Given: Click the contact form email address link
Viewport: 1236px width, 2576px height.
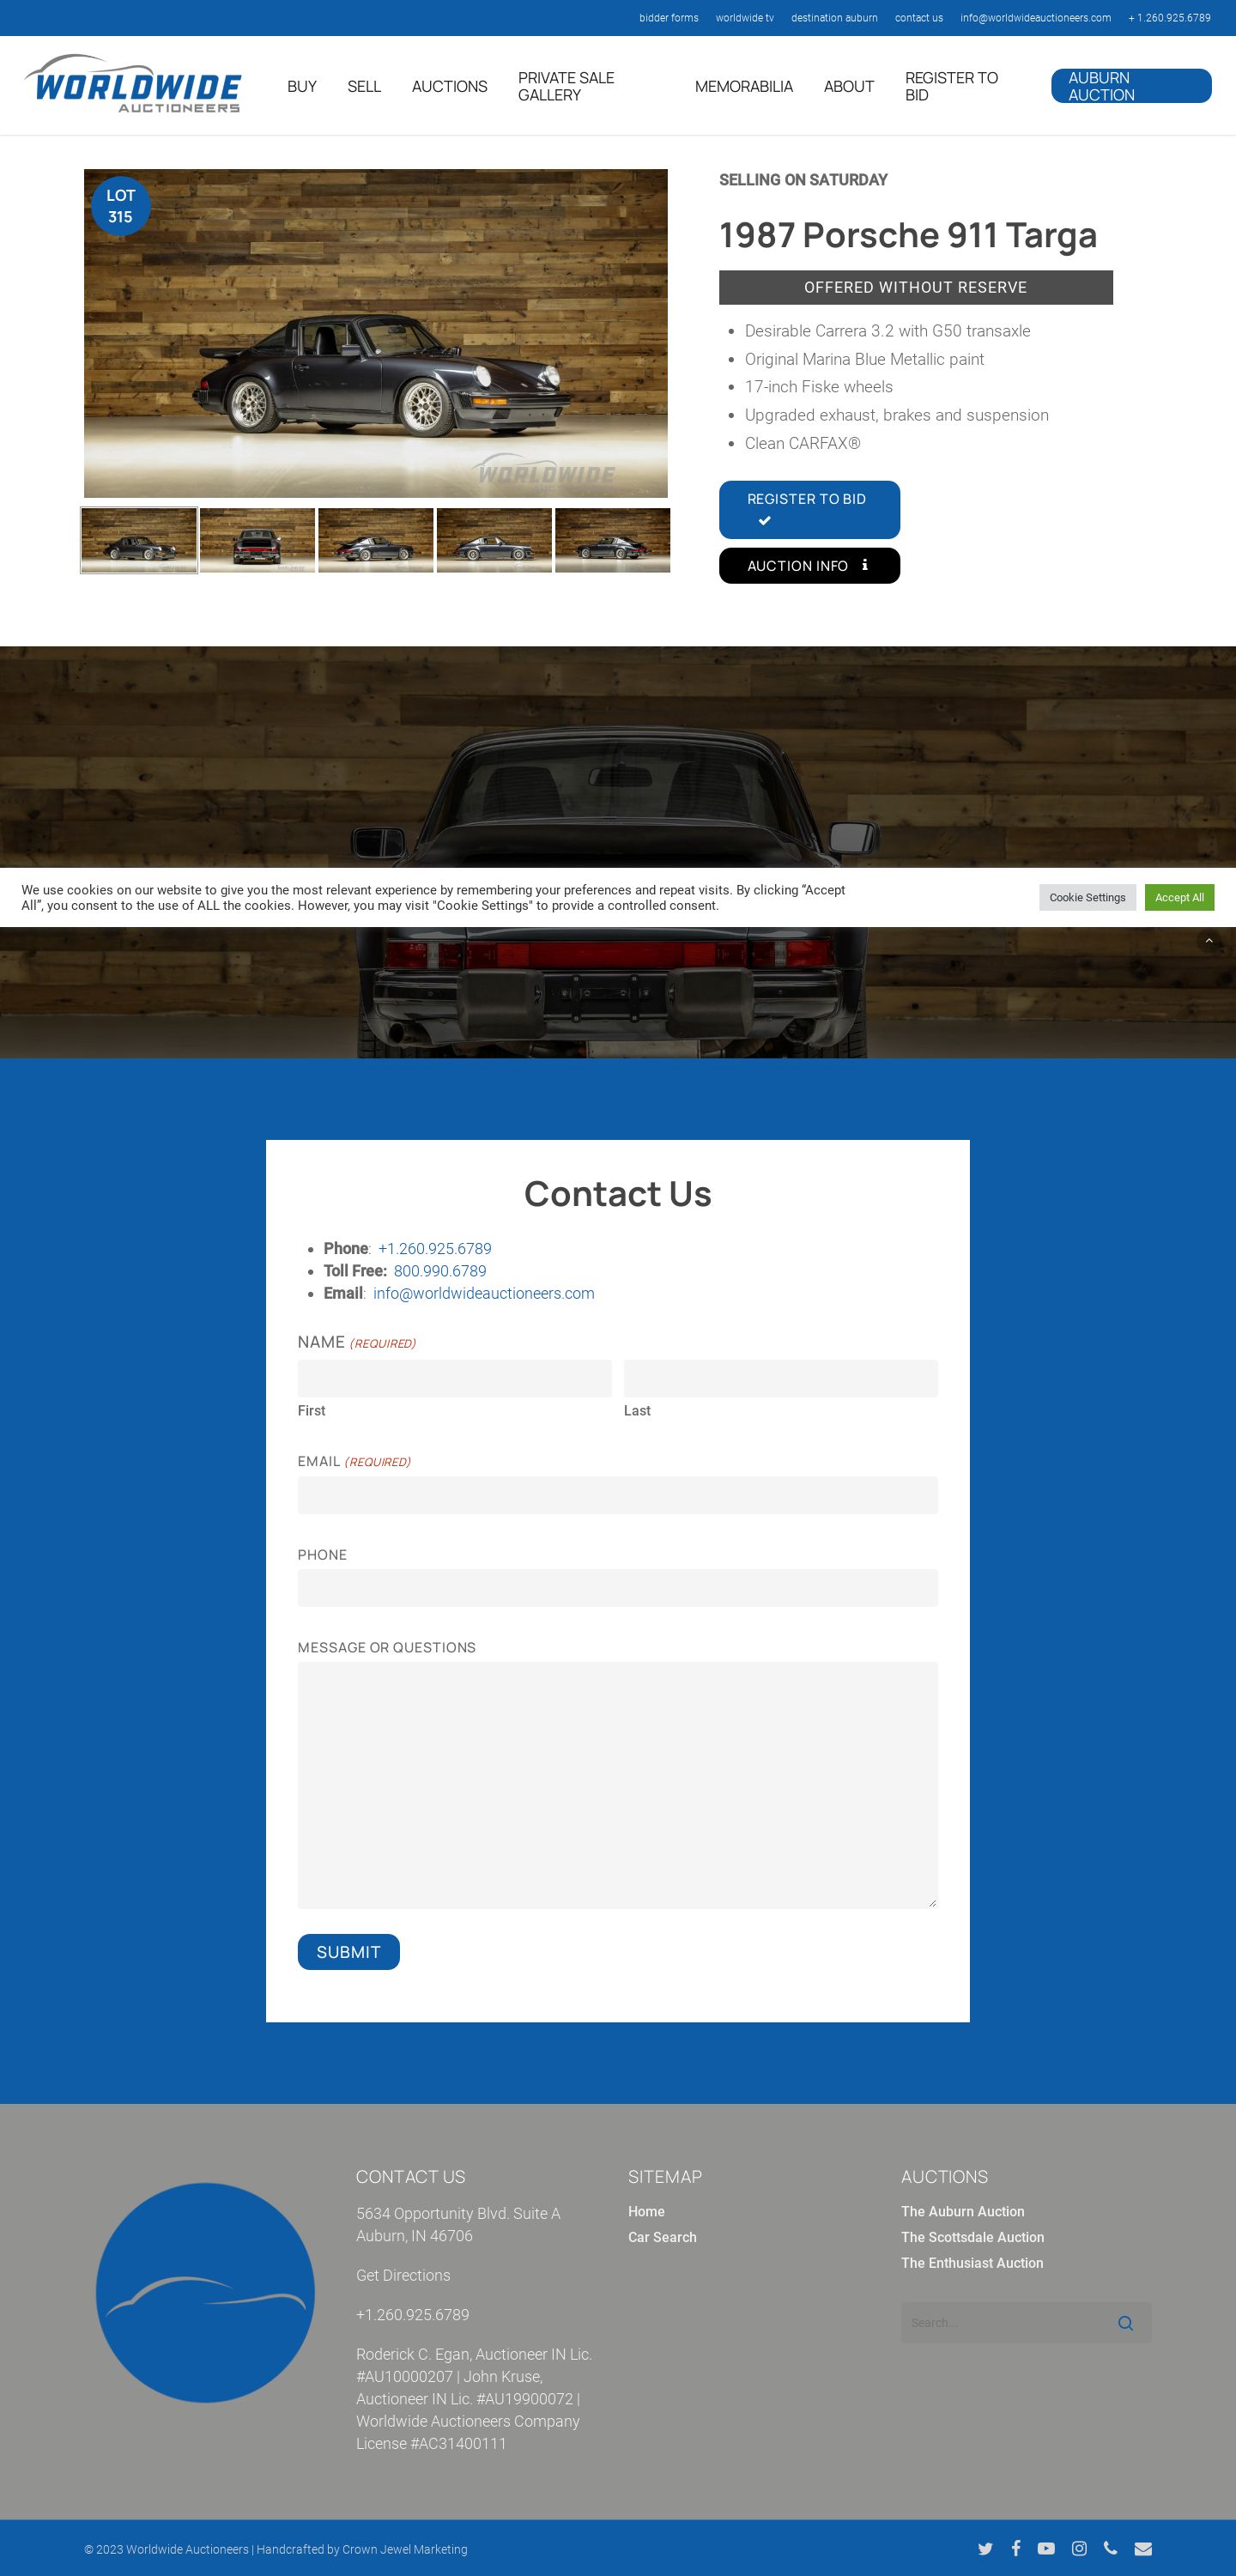Looking at the screenshot, I should (x=483, y=1293).
